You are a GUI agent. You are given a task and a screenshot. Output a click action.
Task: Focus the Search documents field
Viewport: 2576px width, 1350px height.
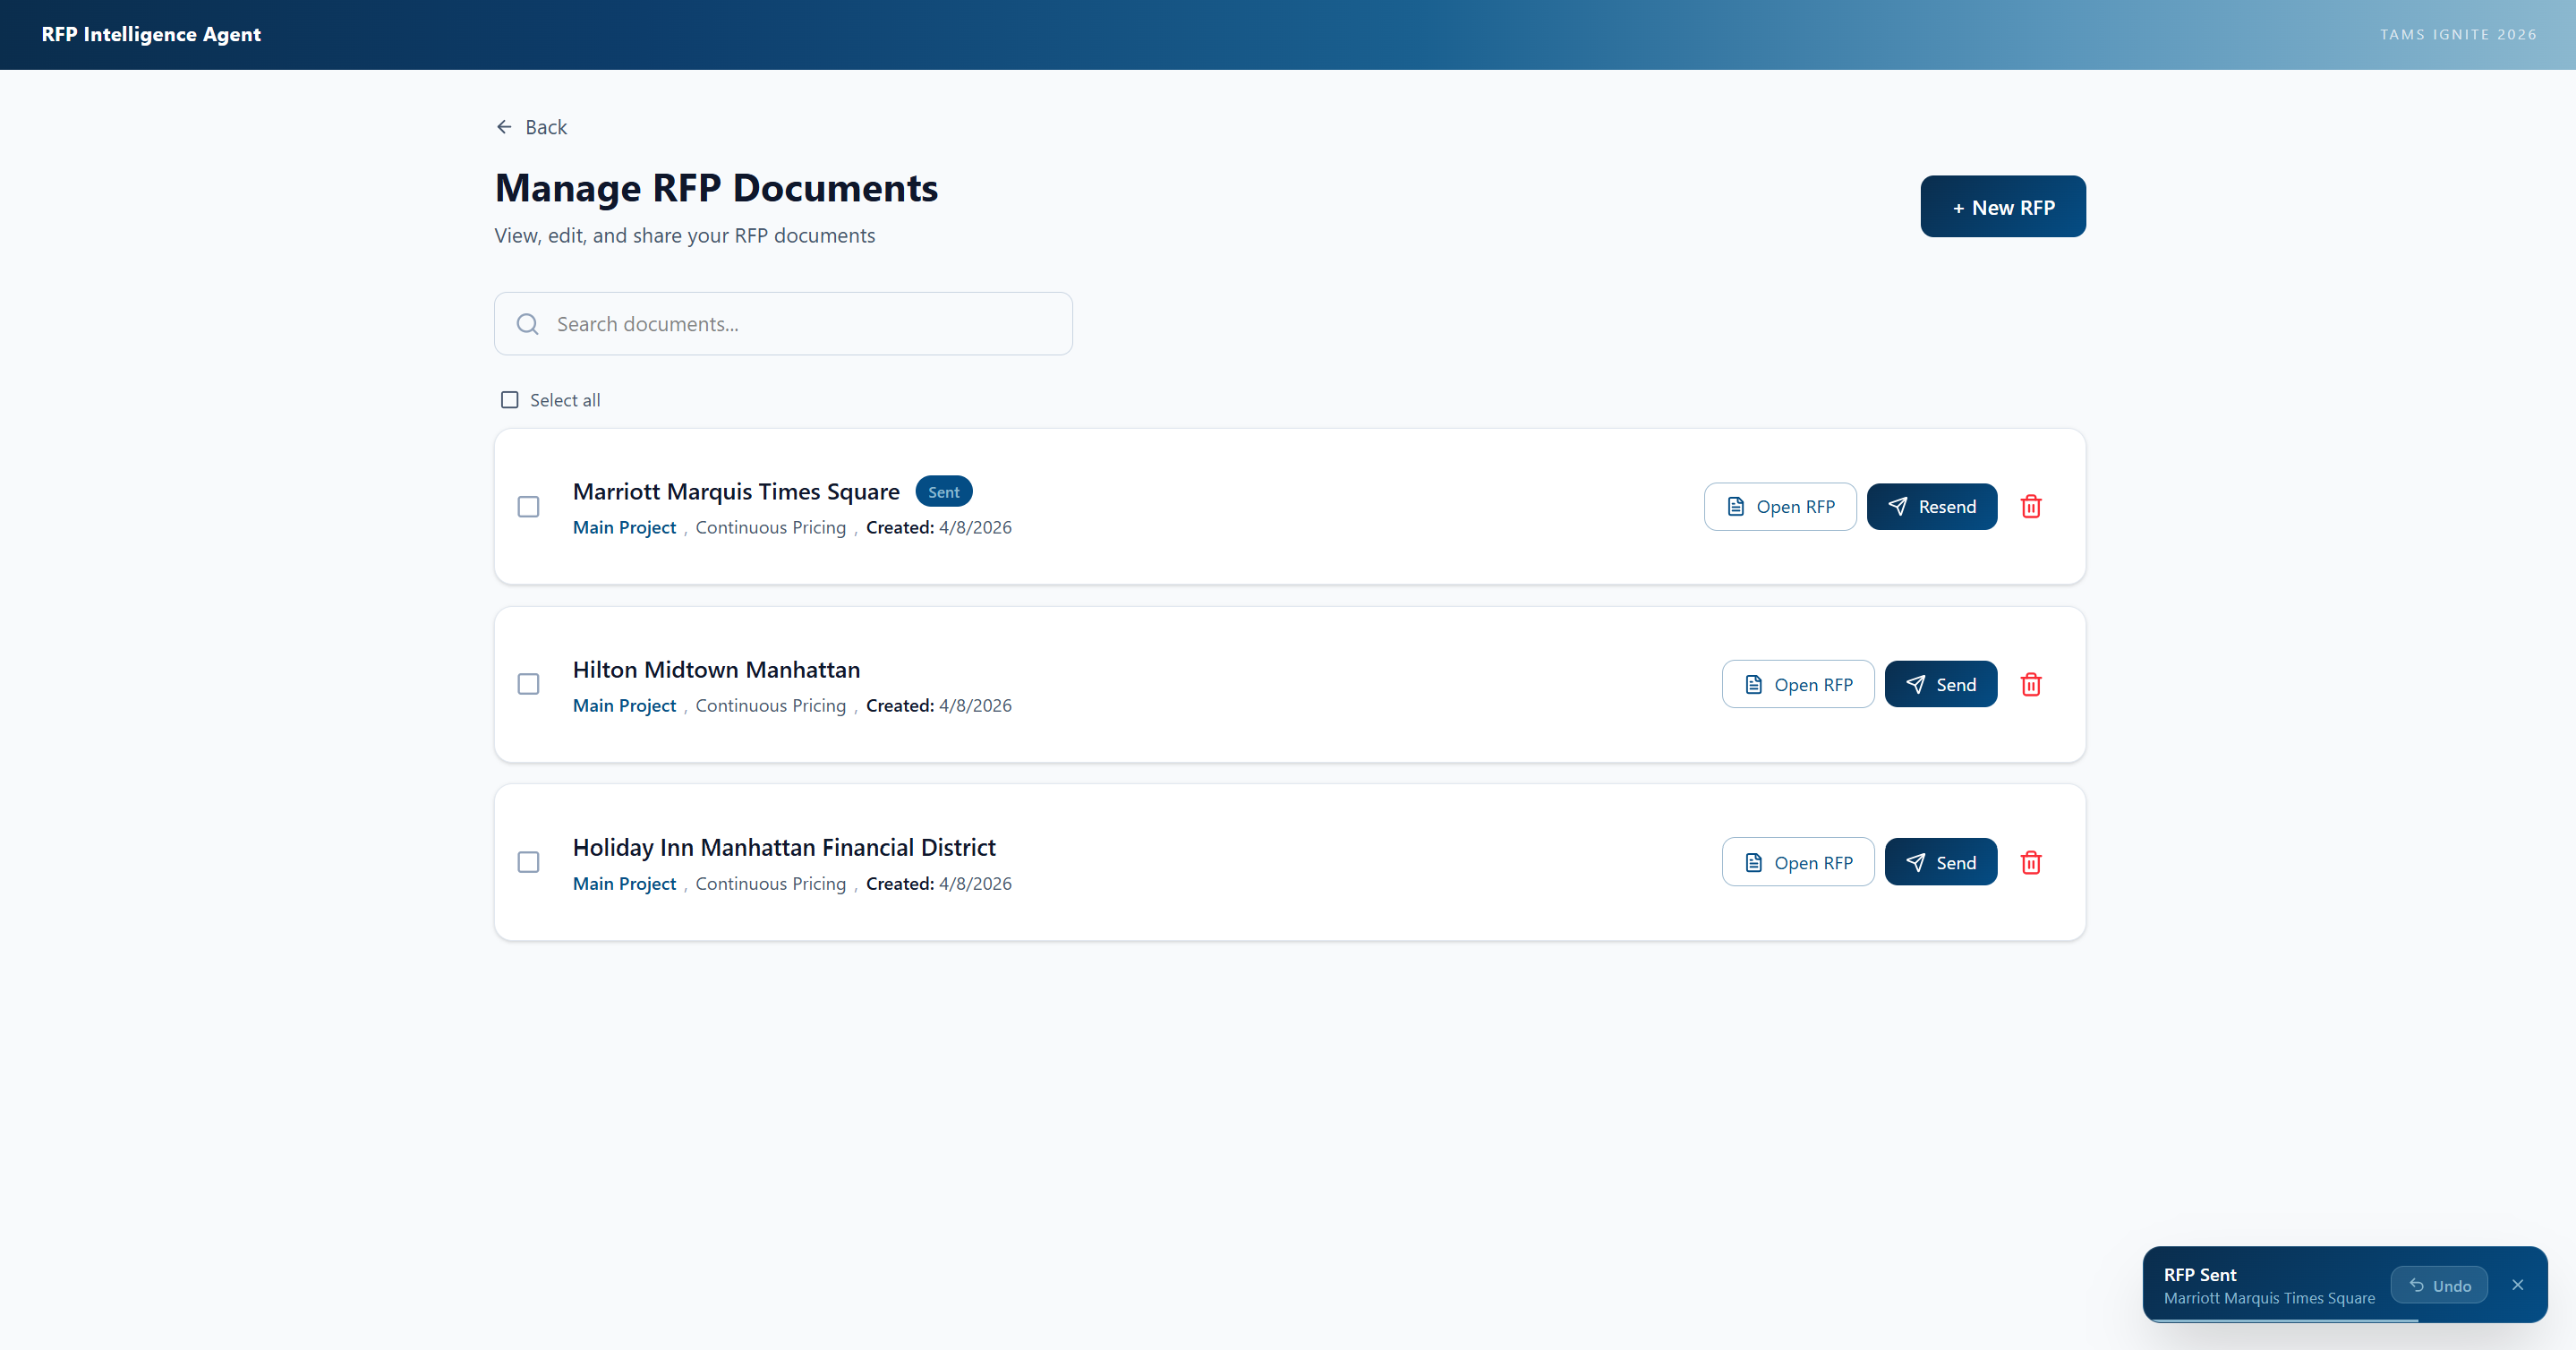783,324
